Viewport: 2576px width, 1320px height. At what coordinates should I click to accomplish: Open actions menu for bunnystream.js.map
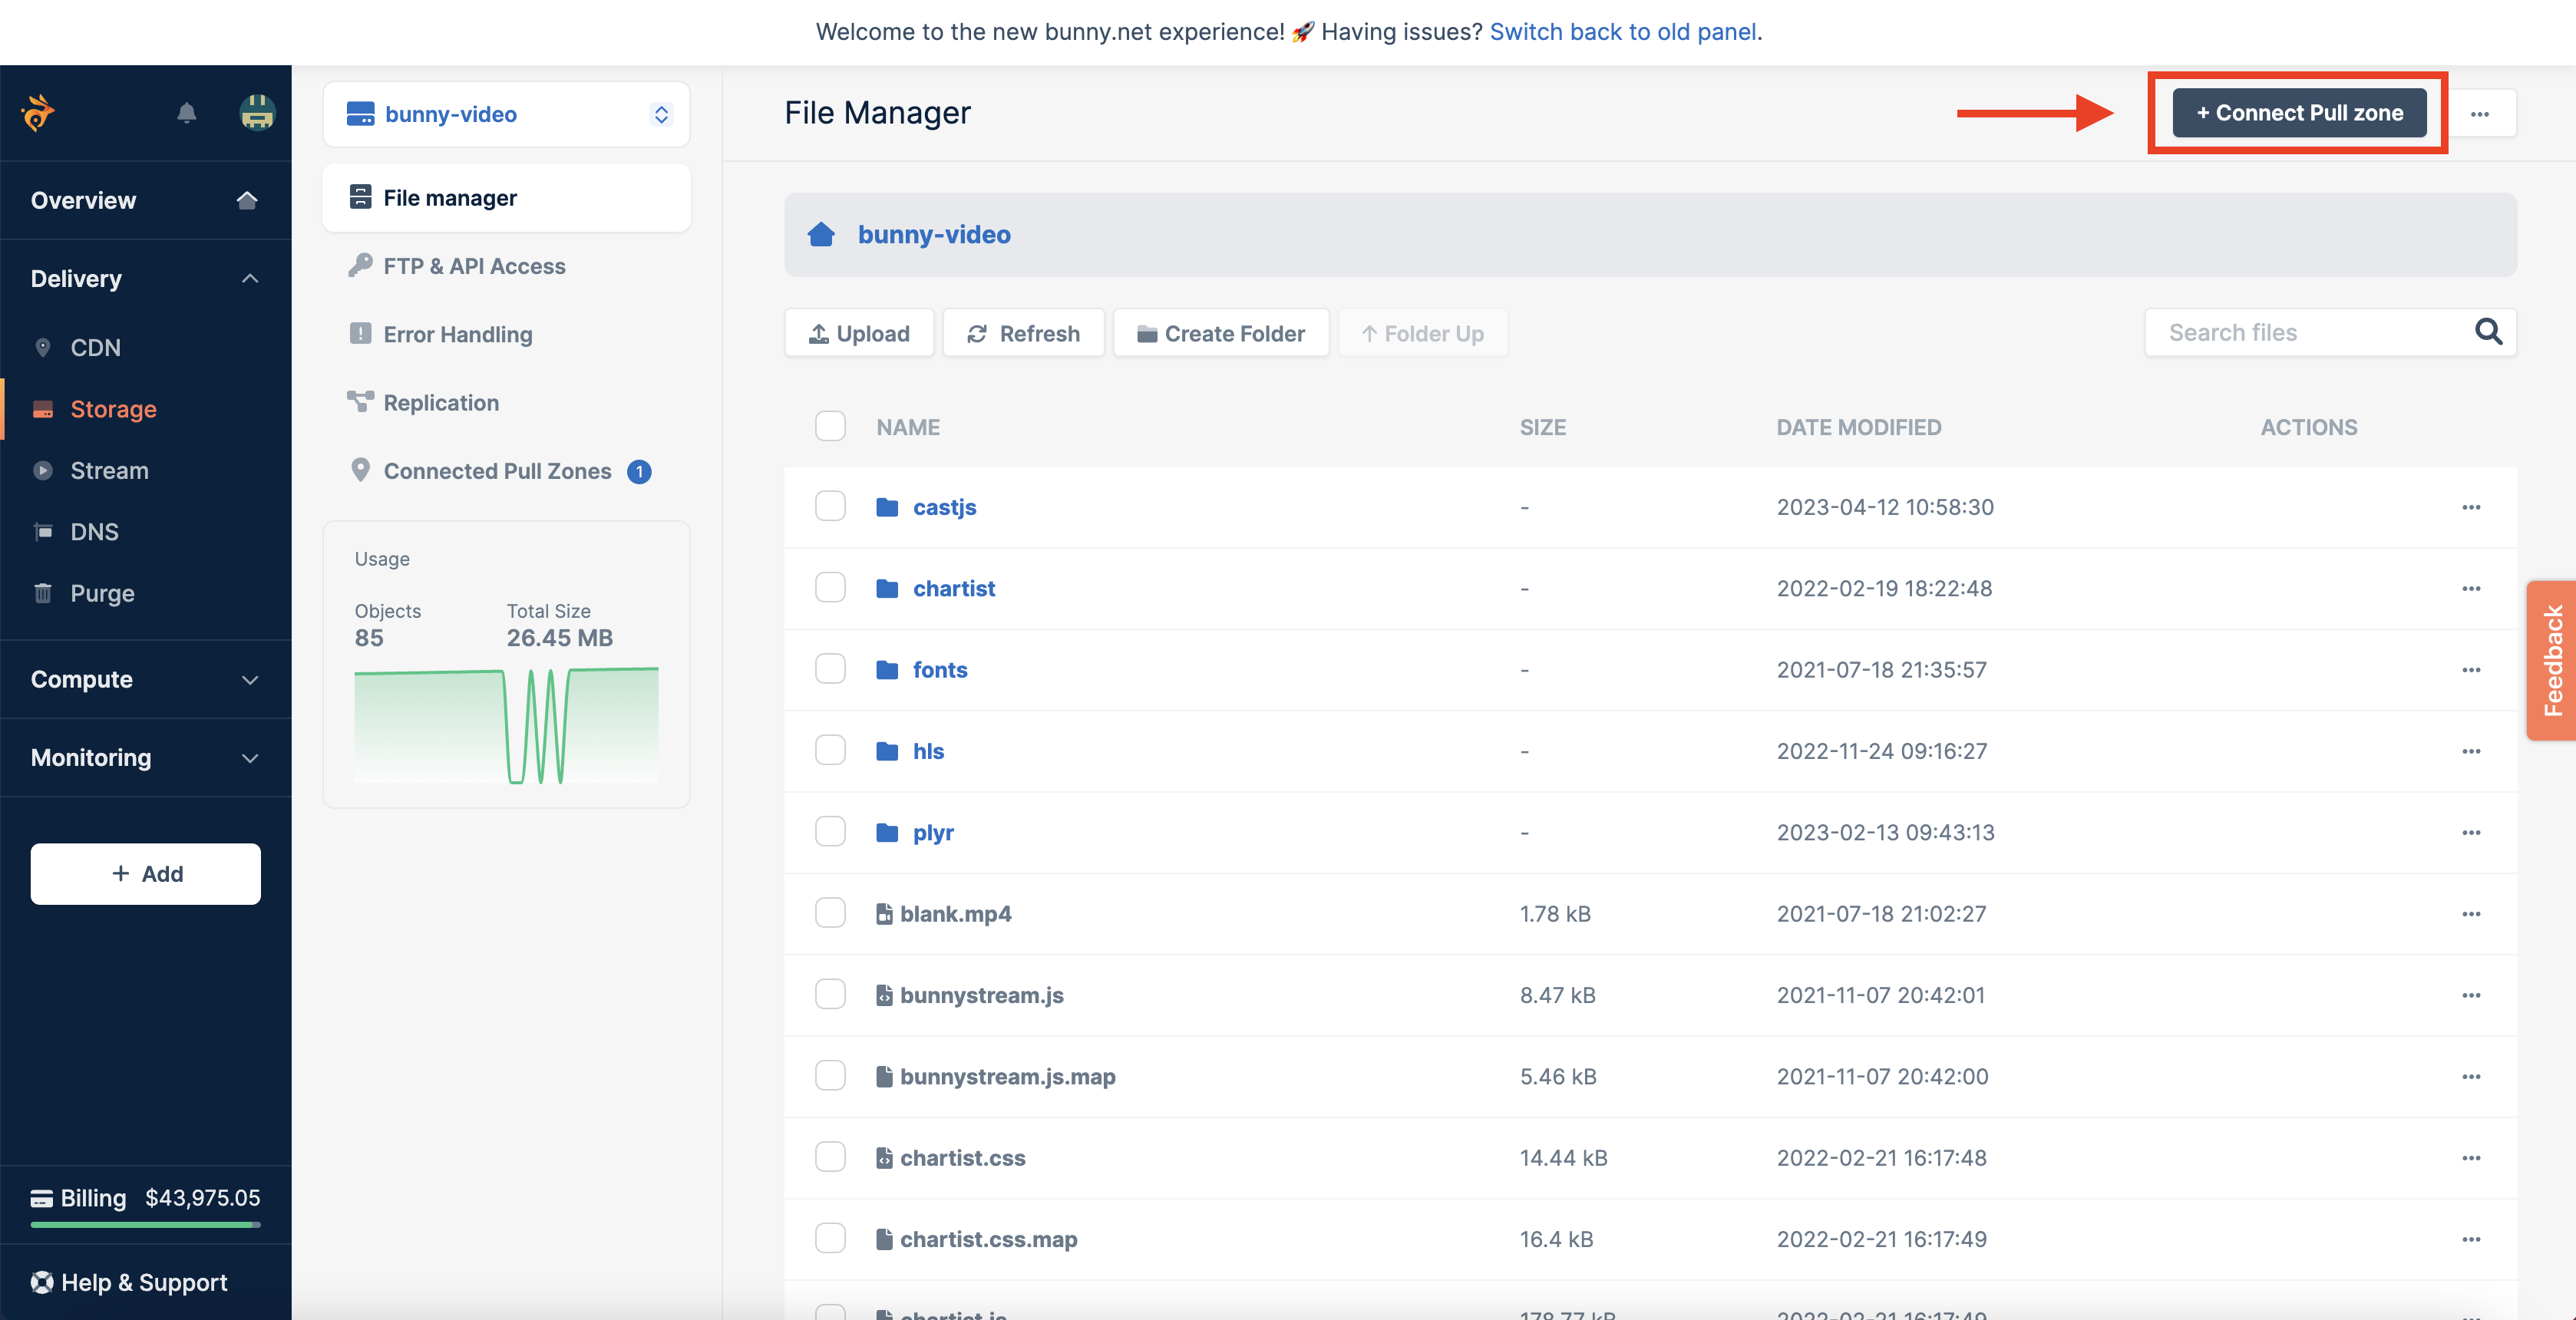(x=2471, y=1076)
